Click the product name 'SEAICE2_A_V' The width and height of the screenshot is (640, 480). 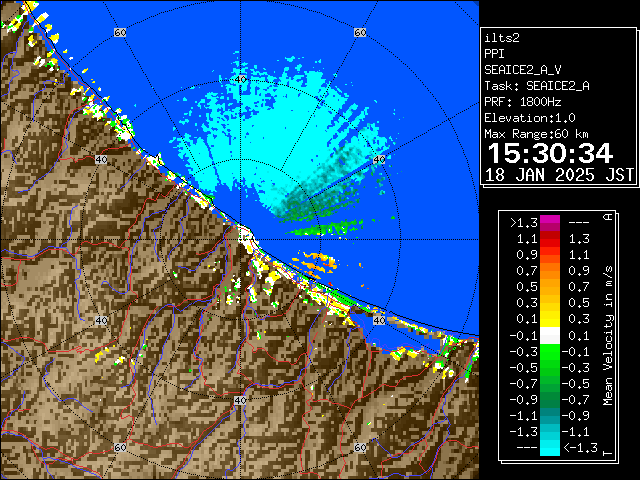pyautogui.click(x=522, y=70)
